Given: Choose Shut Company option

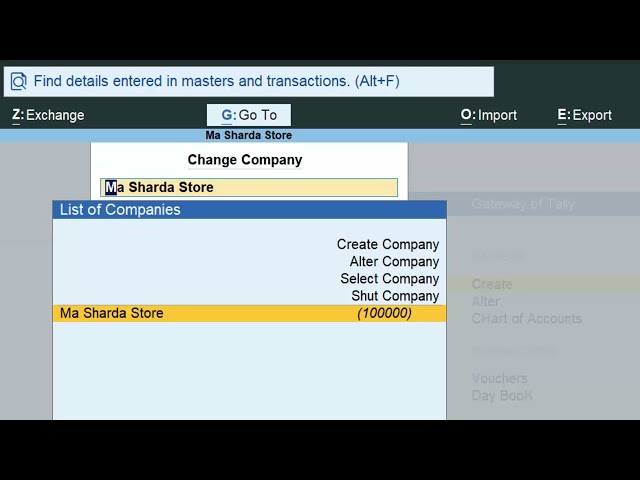Looking at the screenshot, I should pyautogui.click(x=395, y=296).
